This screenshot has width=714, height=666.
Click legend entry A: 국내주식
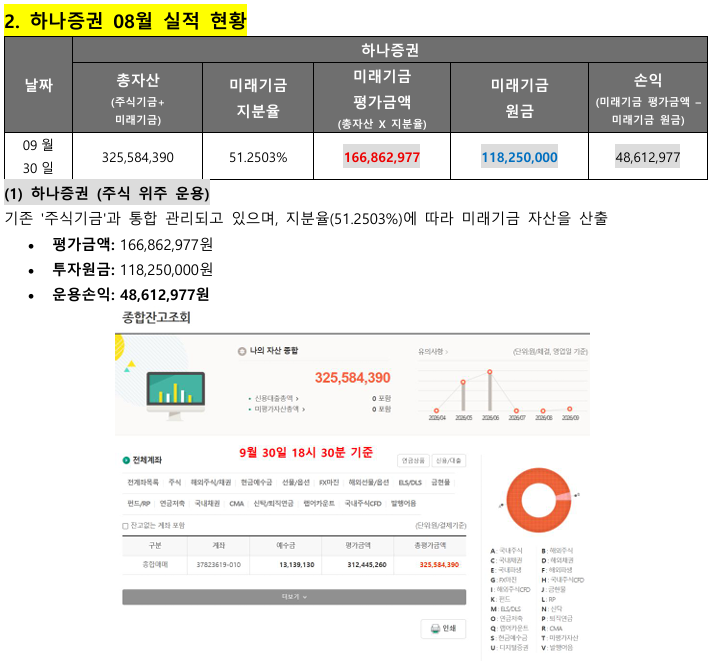(x=506, y=551)
